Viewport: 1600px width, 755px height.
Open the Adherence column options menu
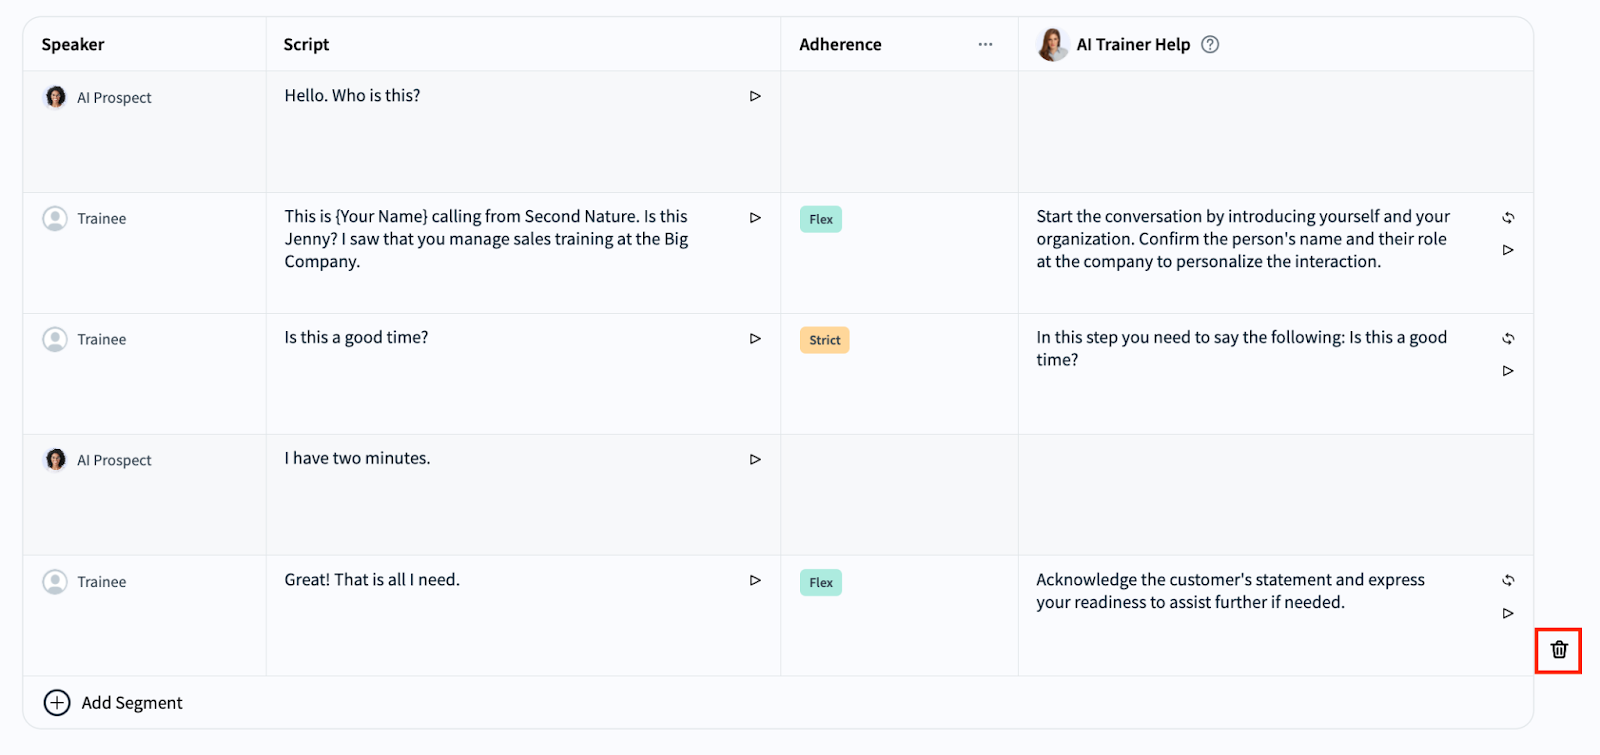click(x=985, y=44)
